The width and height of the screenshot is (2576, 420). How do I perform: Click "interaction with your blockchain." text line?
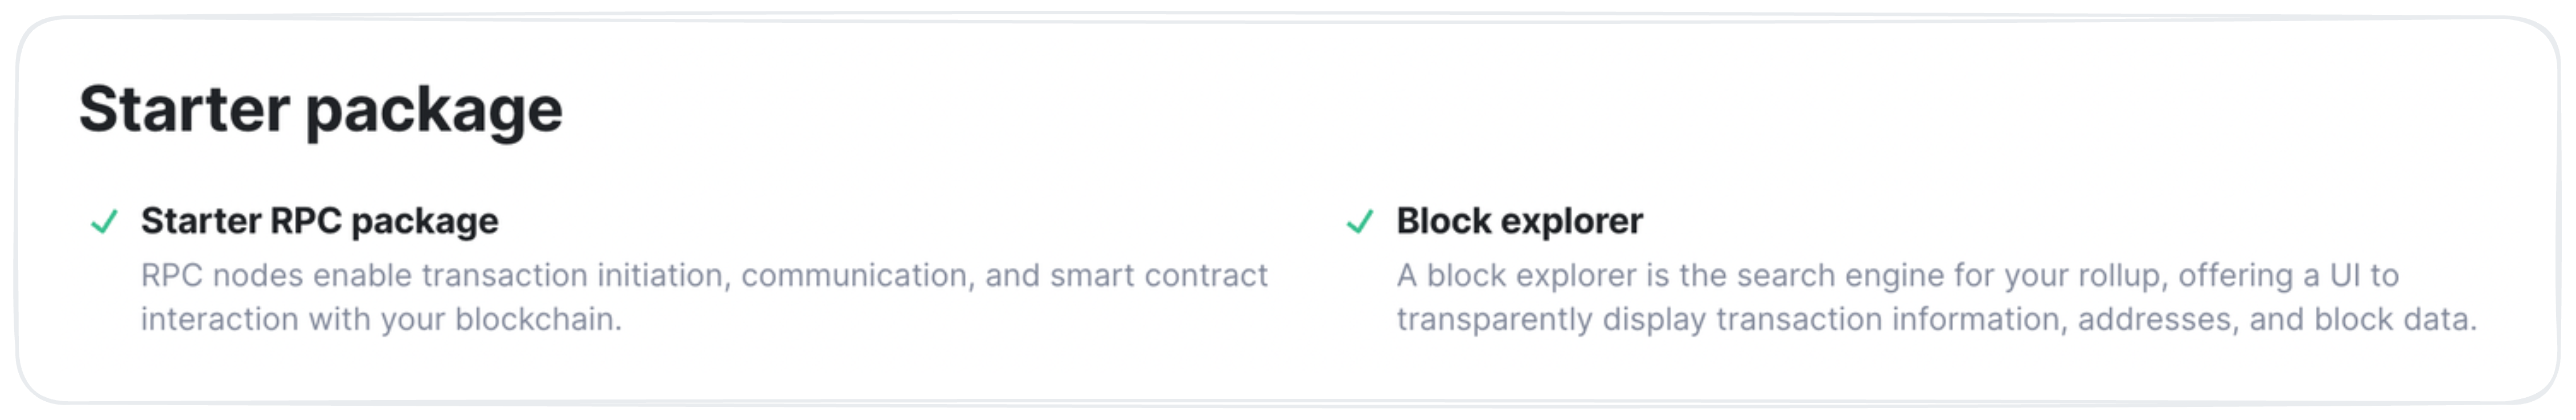tap(381, 319)
